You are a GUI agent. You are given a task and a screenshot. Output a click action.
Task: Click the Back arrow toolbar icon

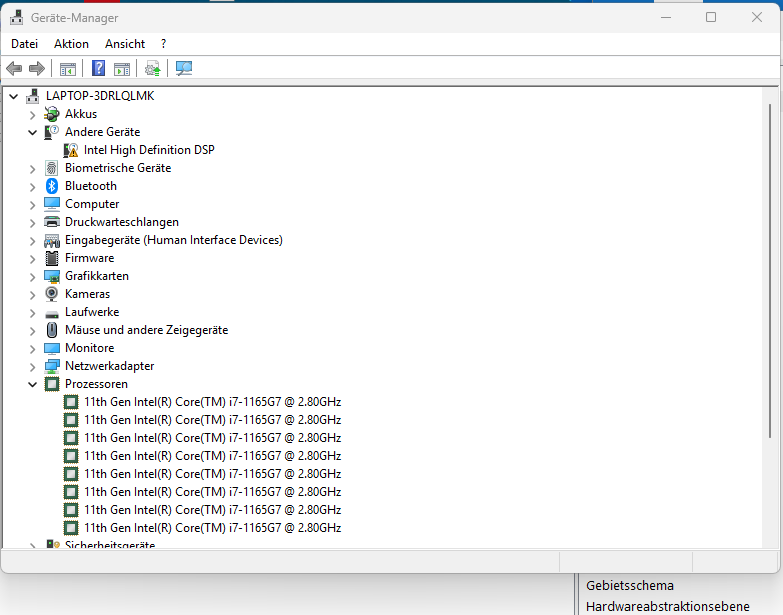14,68
